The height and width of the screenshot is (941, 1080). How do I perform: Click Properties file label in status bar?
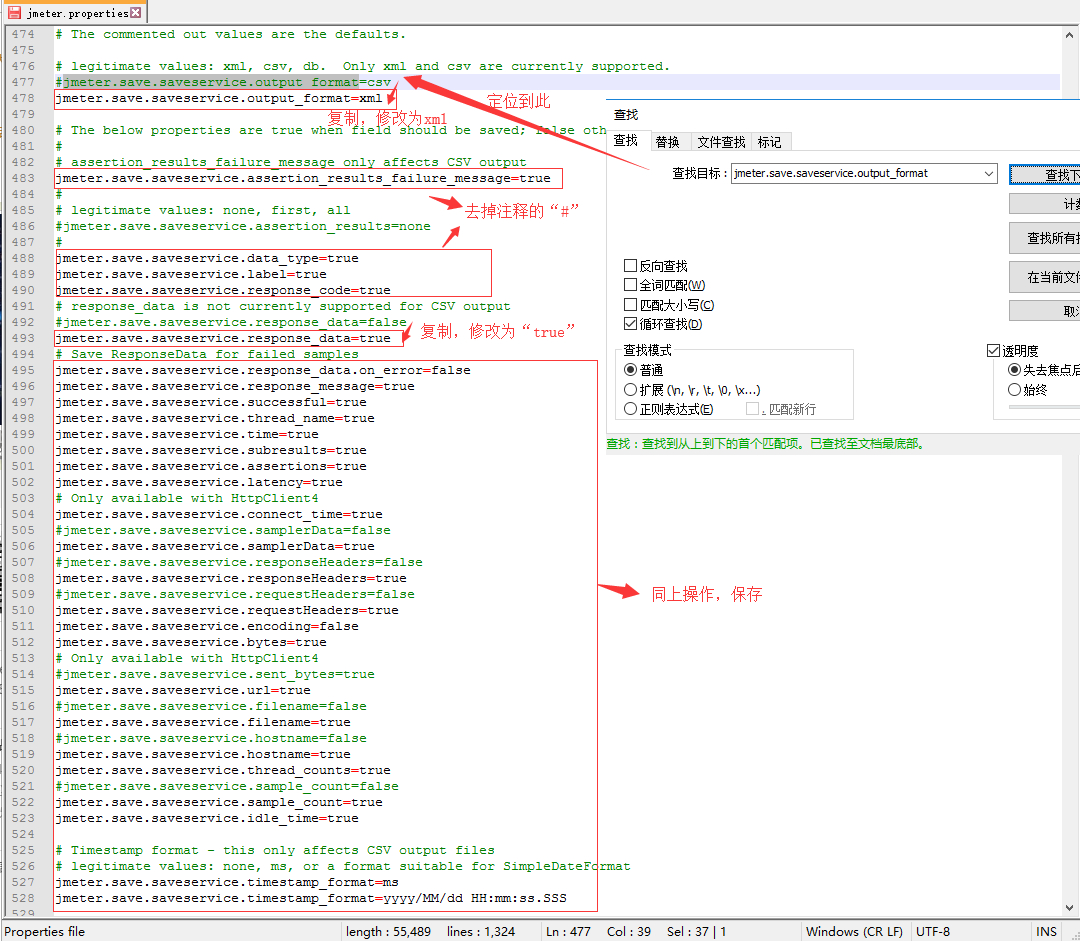[45, 931]
